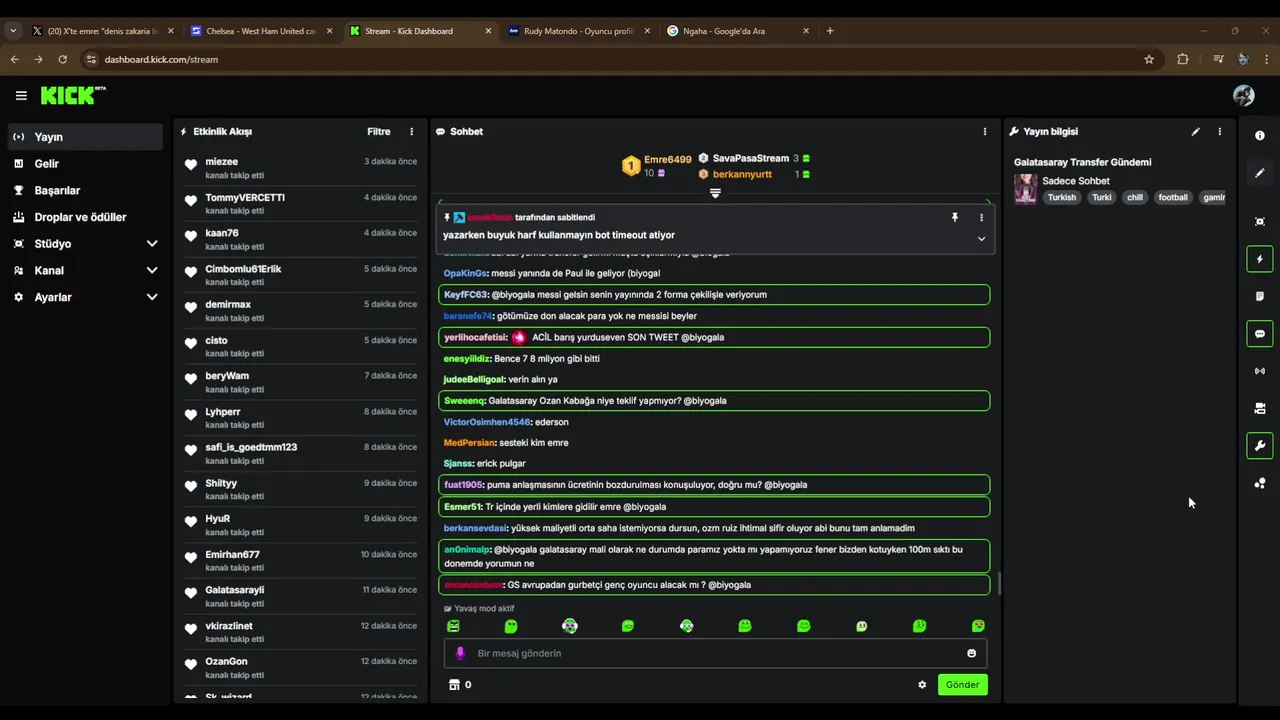Screen dimensions: 1280x720
Task: Expand the Ayarlar sidebar section
Action: 152,297
